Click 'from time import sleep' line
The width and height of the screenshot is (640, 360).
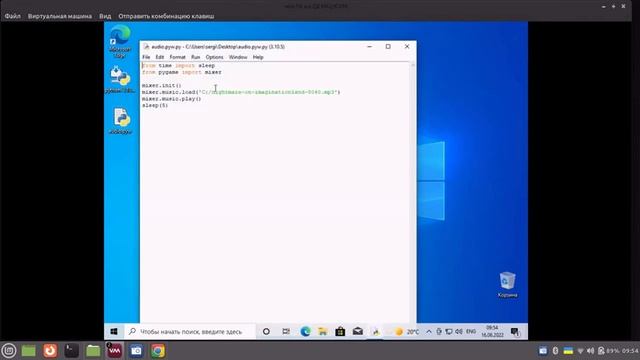coord(178,65)
